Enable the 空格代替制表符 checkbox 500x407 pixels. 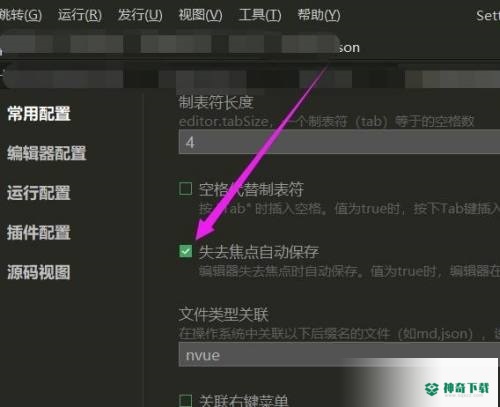point(185,189)
